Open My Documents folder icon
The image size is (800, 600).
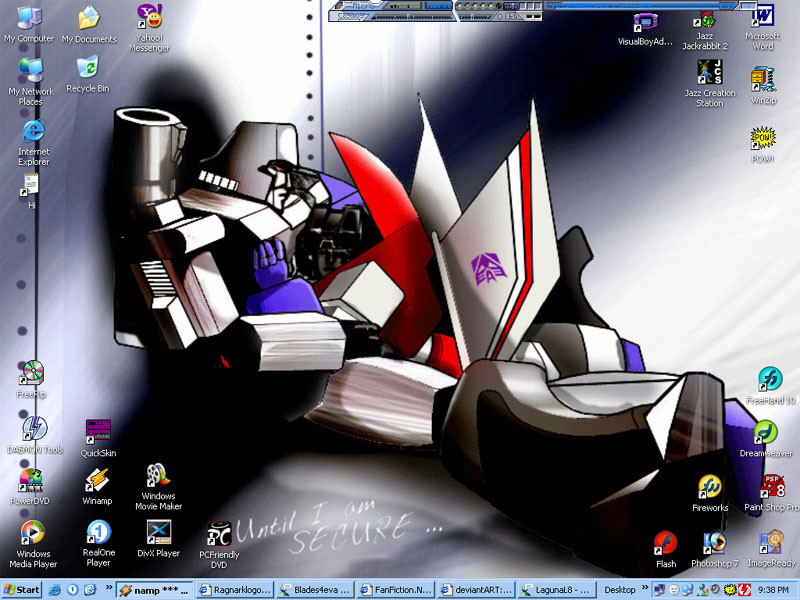pyautogui.click(x=89, y=24)
